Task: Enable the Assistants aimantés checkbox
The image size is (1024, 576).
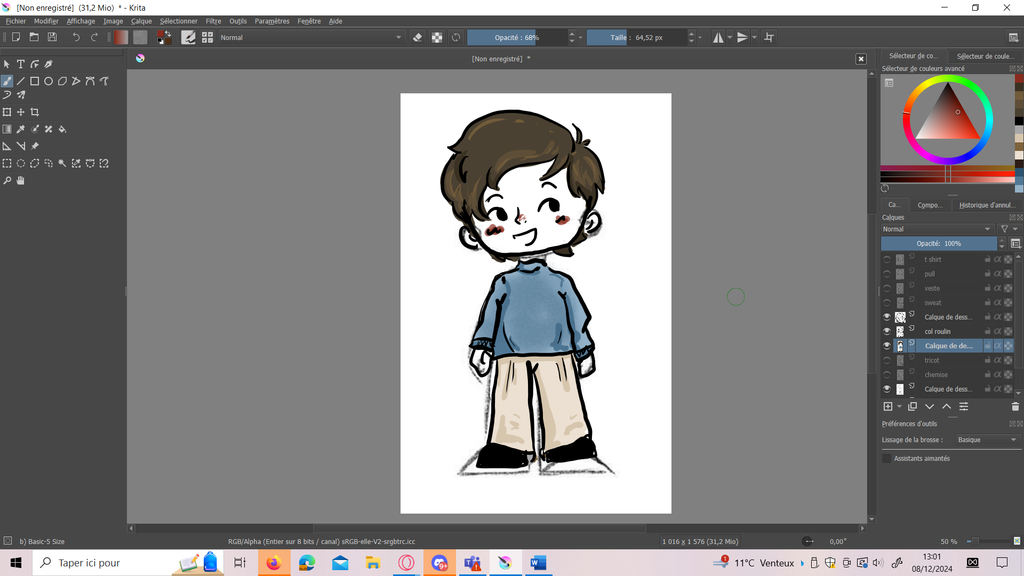Action: (886, 458)
